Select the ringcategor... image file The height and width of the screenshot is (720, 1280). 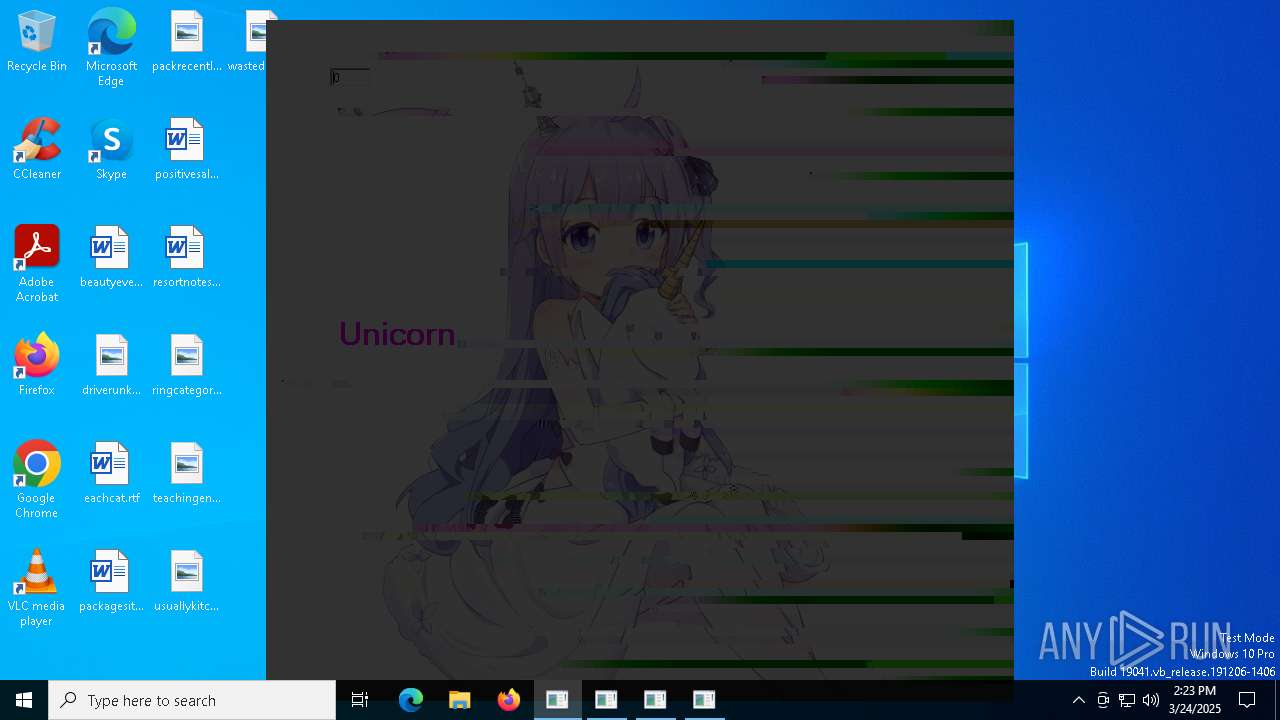(x=186, y=366)
